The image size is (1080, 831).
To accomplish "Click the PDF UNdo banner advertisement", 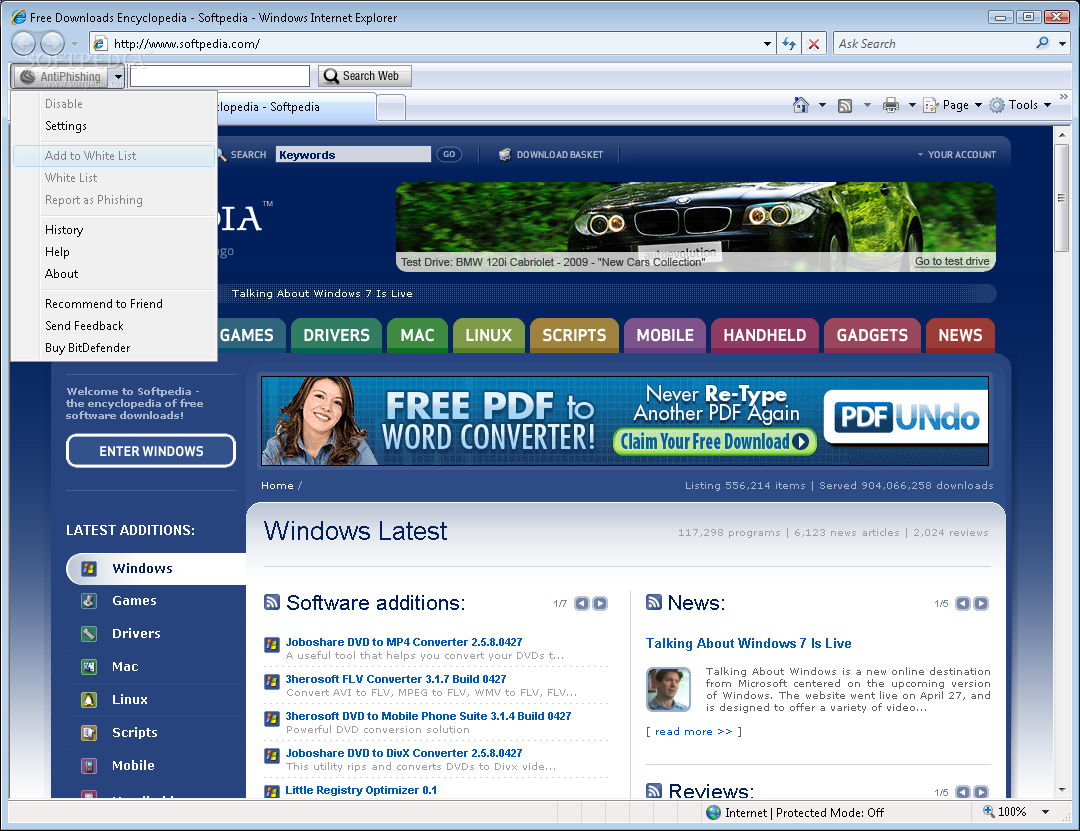I will pos(625,420).
